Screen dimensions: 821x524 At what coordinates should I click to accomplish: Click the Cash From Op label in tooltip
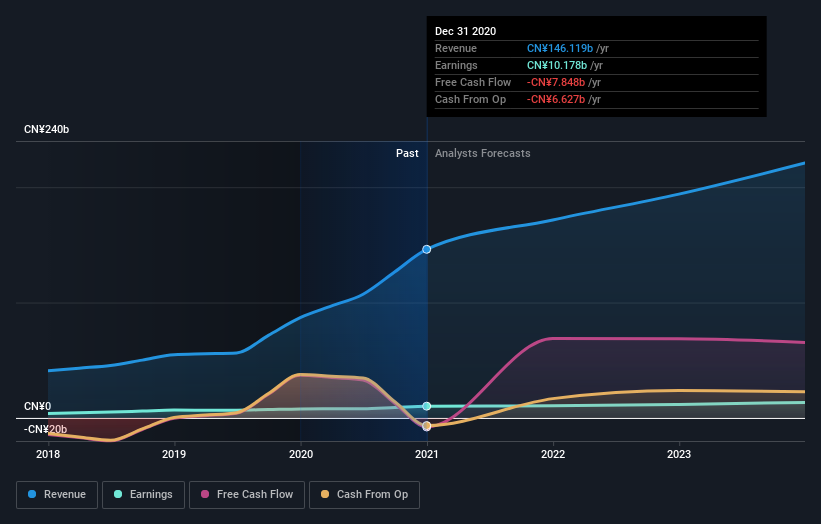470,99
